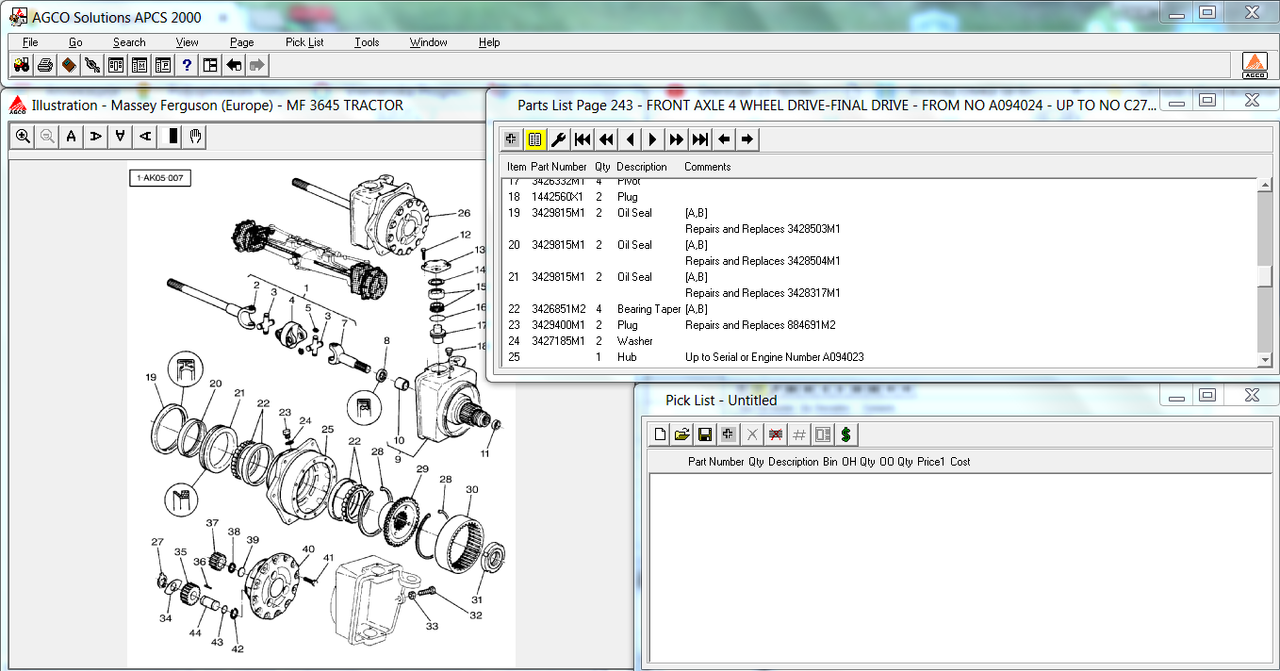Click the '1 AK05 007' illustration label
Screen dimensions: 1280x671
tap(161, 178)
